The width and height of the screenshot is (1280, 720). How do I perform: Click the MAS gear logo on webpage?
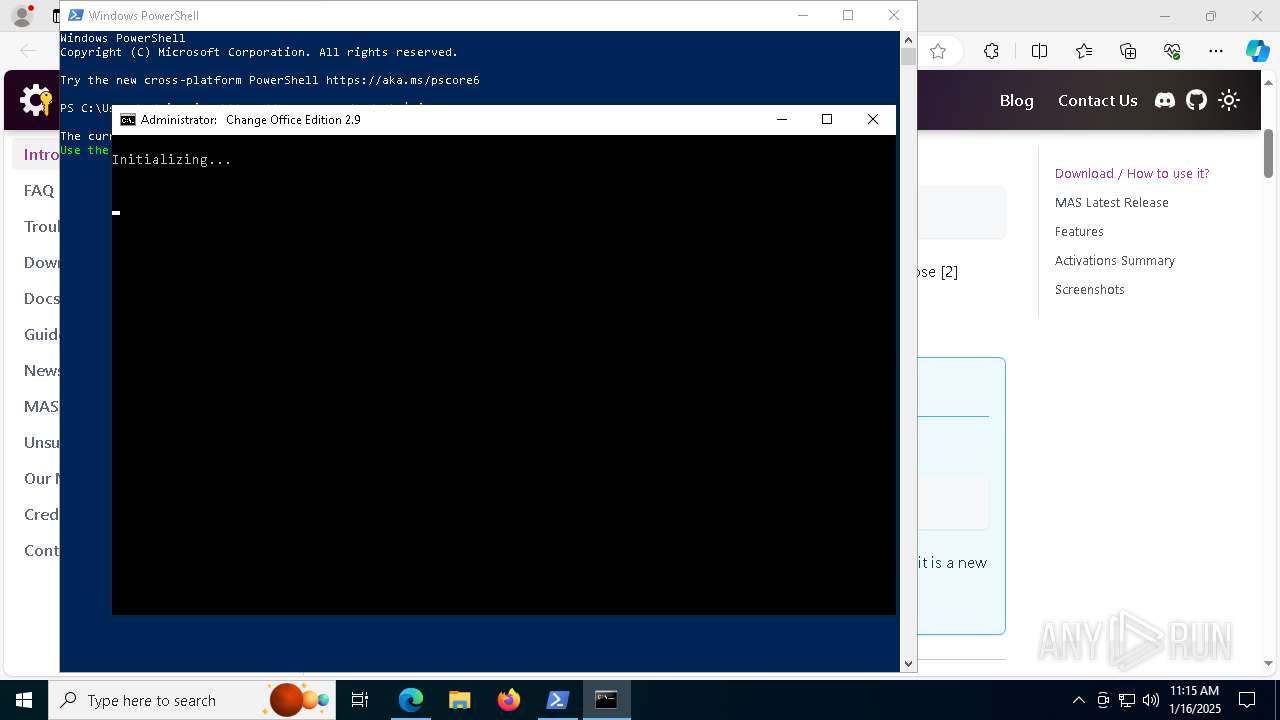(36, 100)
